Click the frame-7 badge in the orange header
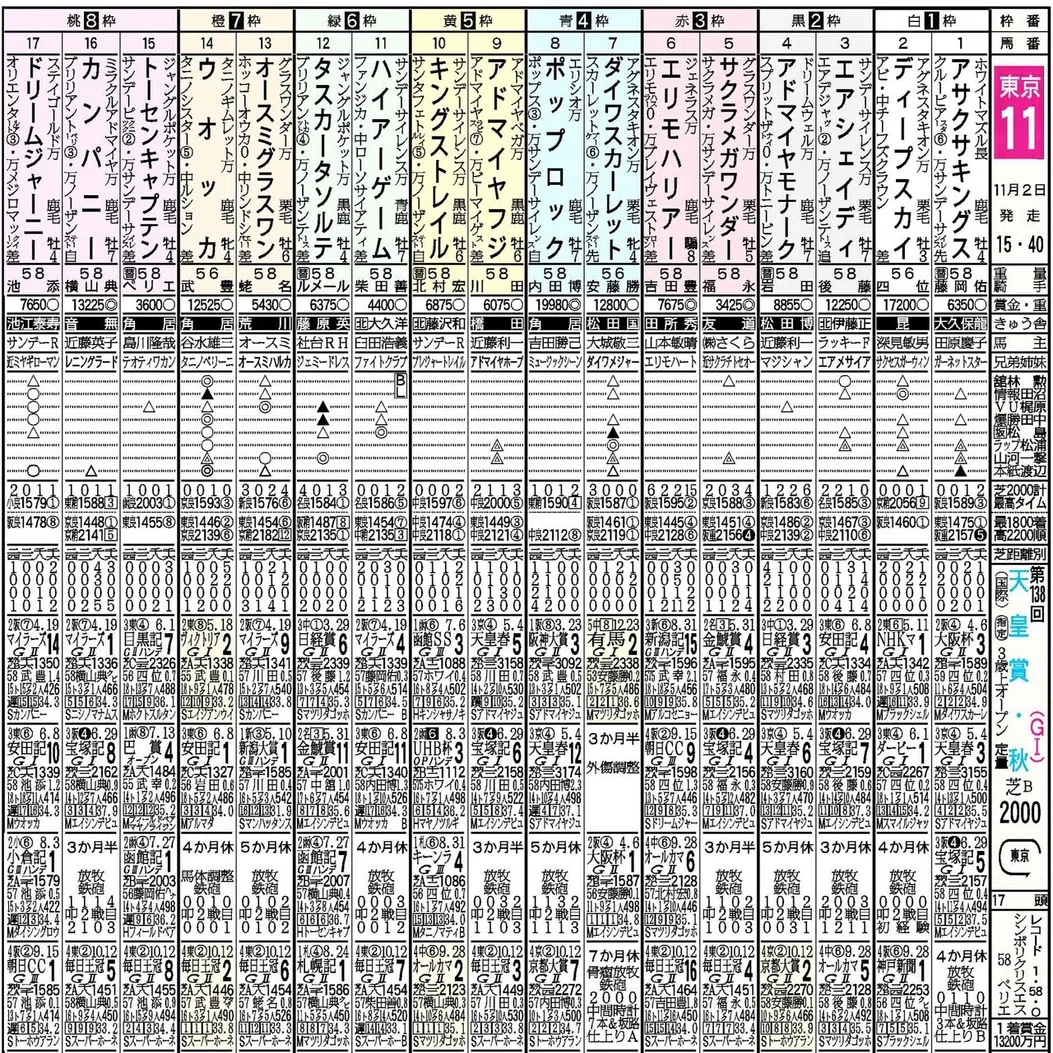1053x1053 pixels. click(x=236, y=21)
